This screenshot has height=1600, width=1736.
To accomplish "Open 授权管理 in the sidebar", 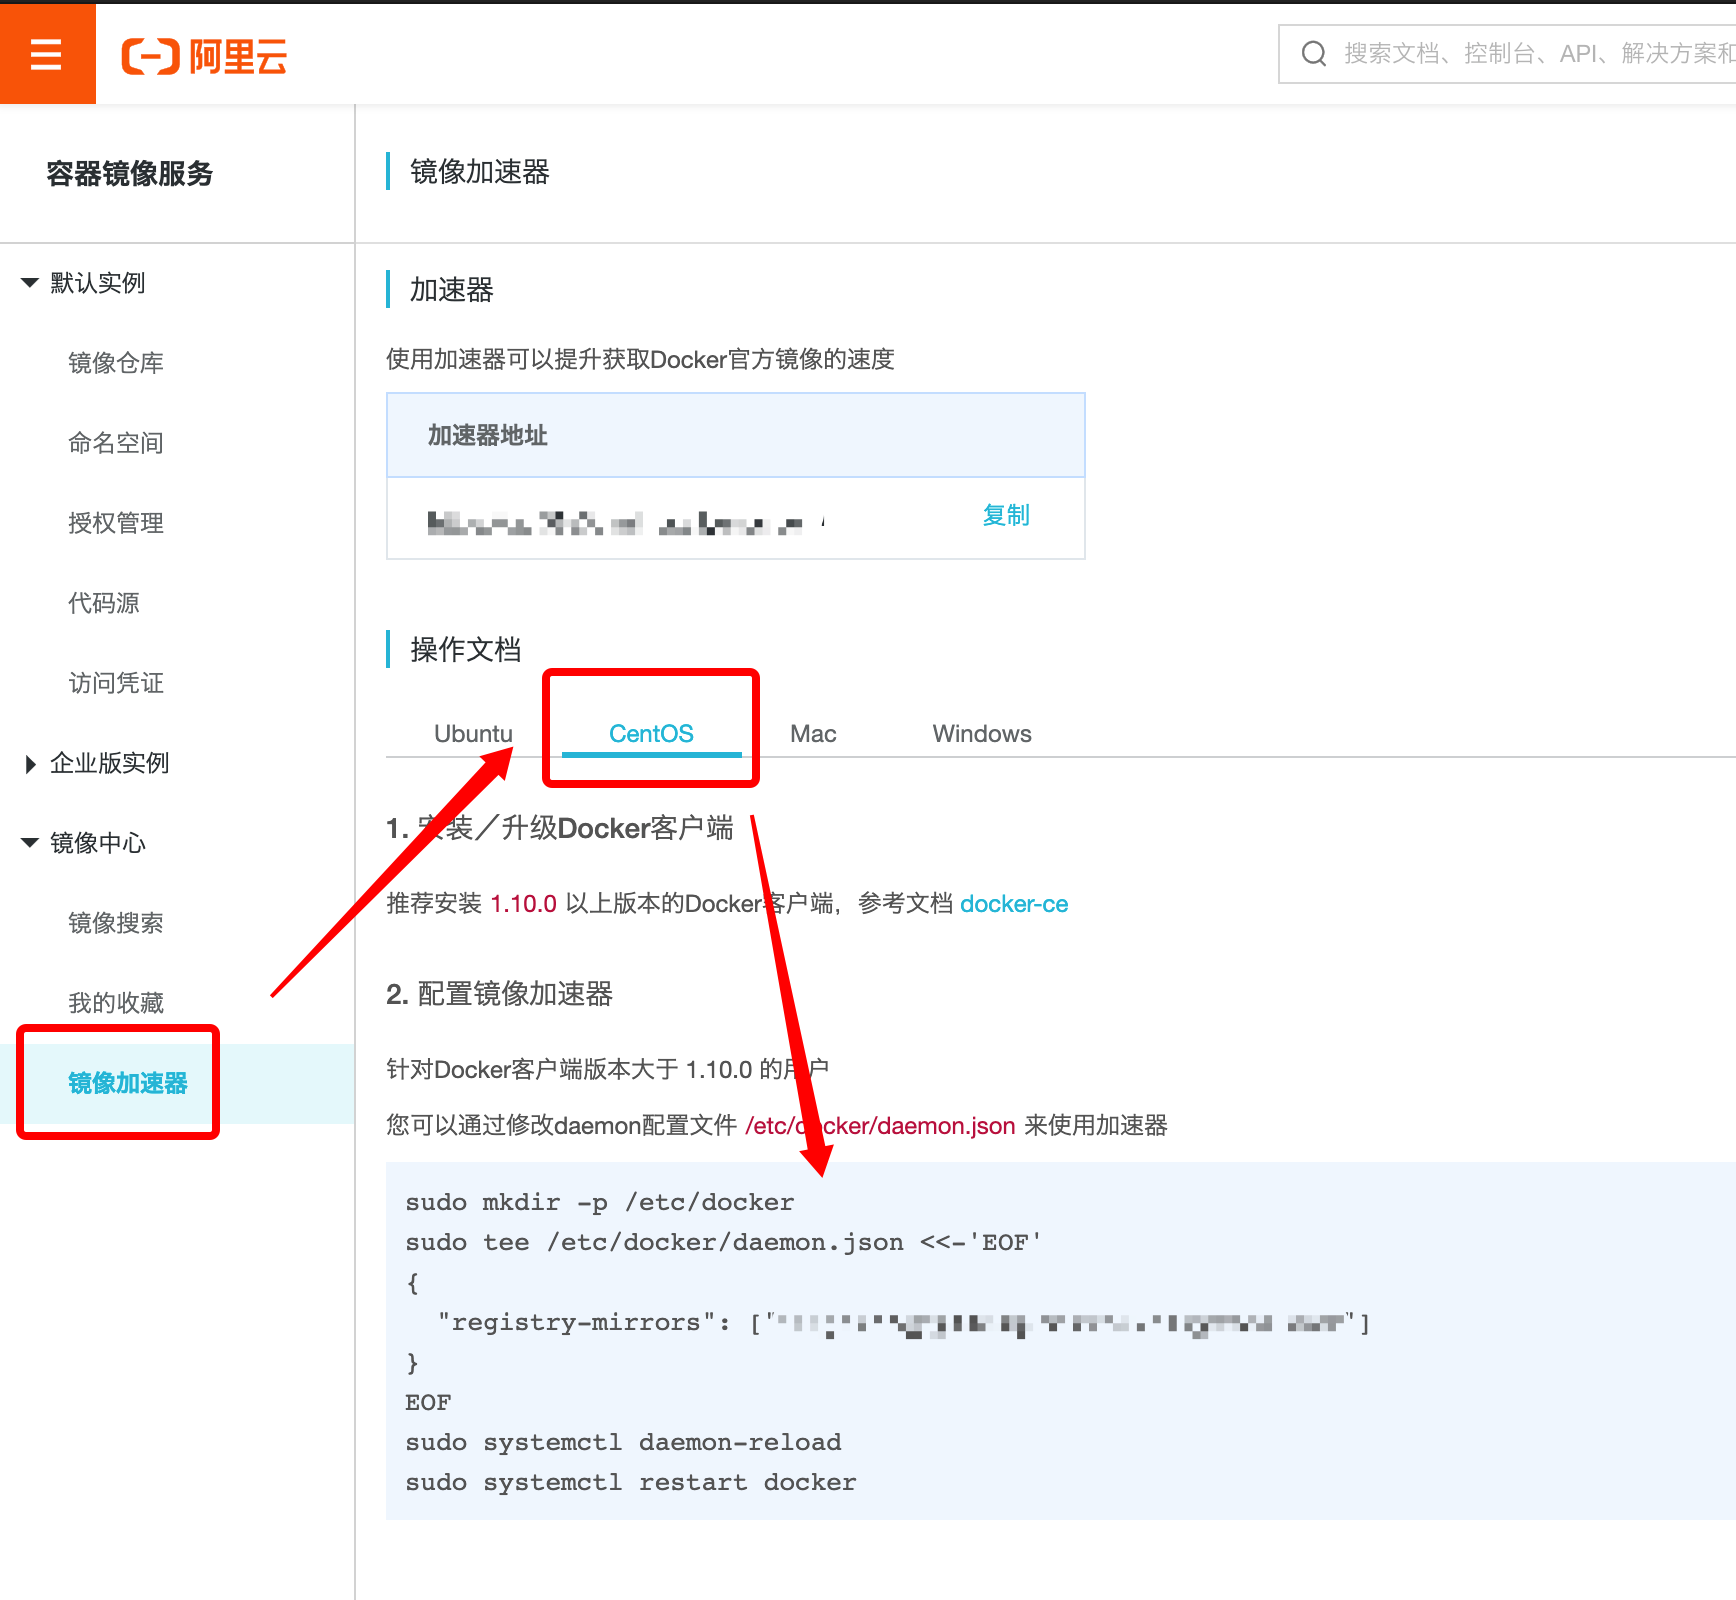I will (116, 523).
